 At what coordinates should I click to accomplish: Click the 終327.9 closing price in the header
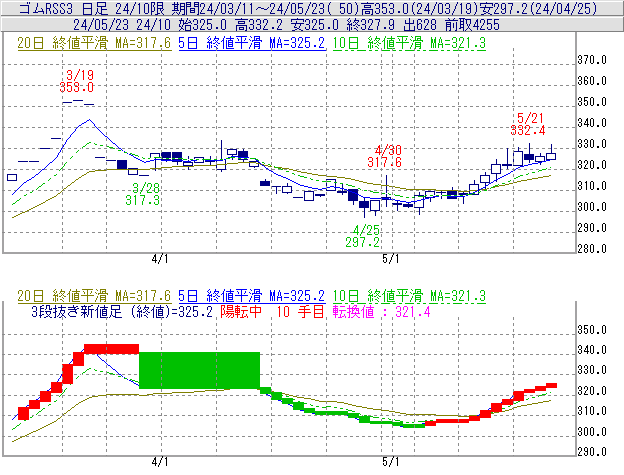(371, 25)
